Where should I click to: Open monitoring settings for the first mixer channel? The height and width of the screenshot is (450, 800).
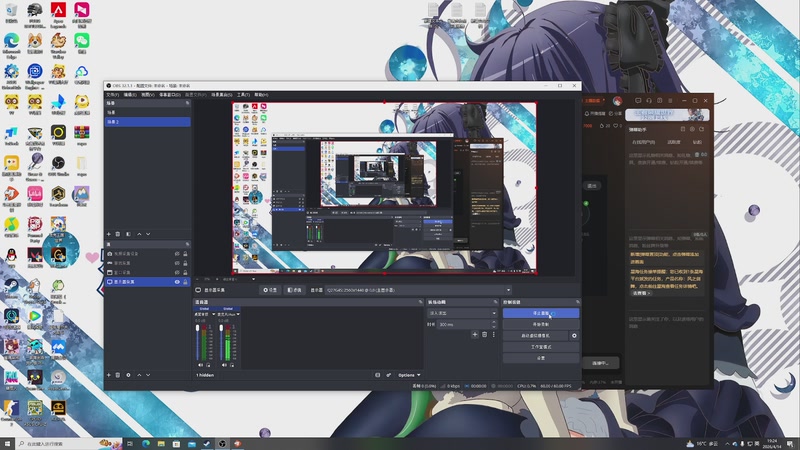tap(208, 365)
